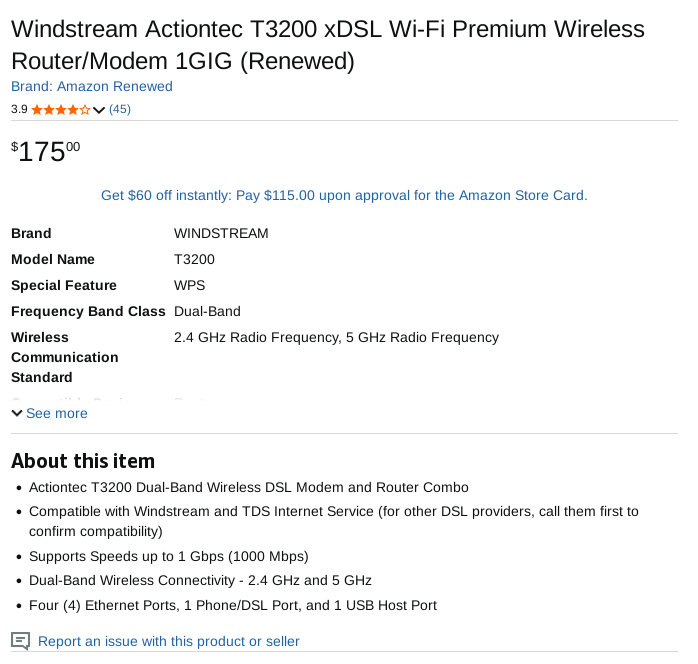
Task: Click the Dual-Band frequency band value
Action: click(x=207, y=311)
